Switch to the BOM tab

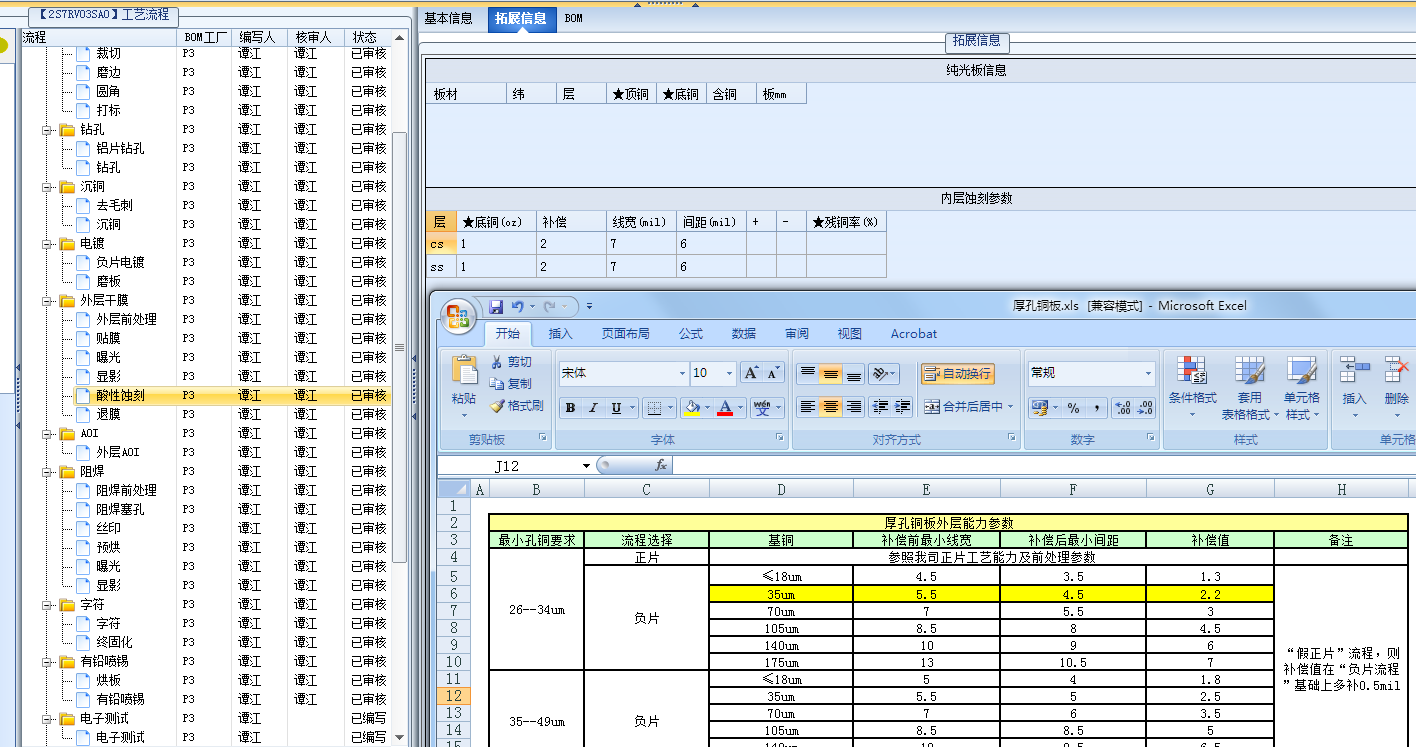coord(574,18)
